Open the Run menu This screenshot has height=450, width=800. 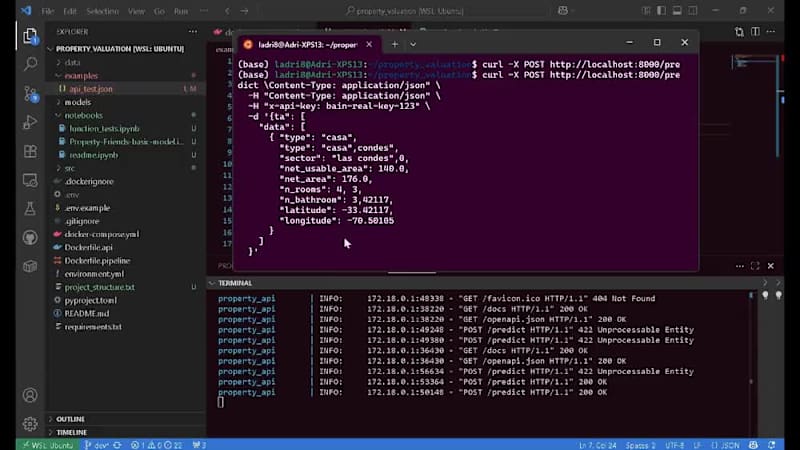181,11
